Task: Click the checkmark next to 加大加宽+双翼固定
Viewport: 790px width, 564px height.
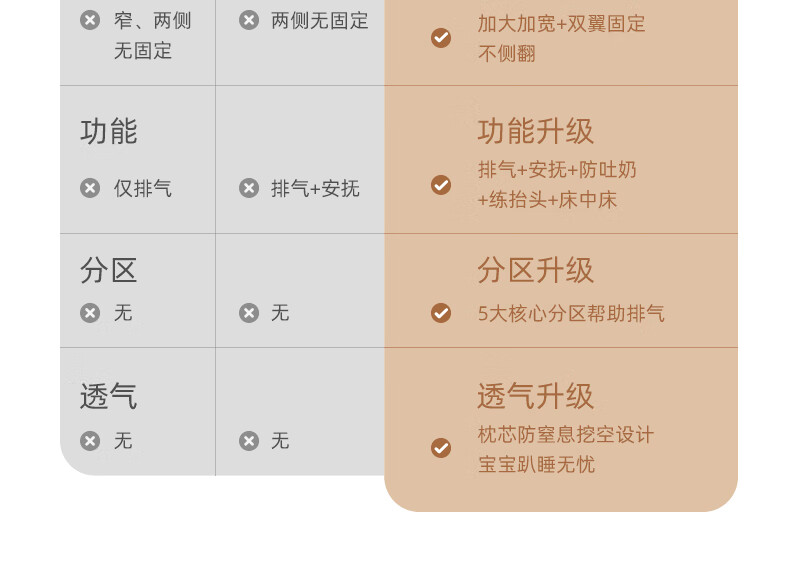Action: tap(441, 38)
